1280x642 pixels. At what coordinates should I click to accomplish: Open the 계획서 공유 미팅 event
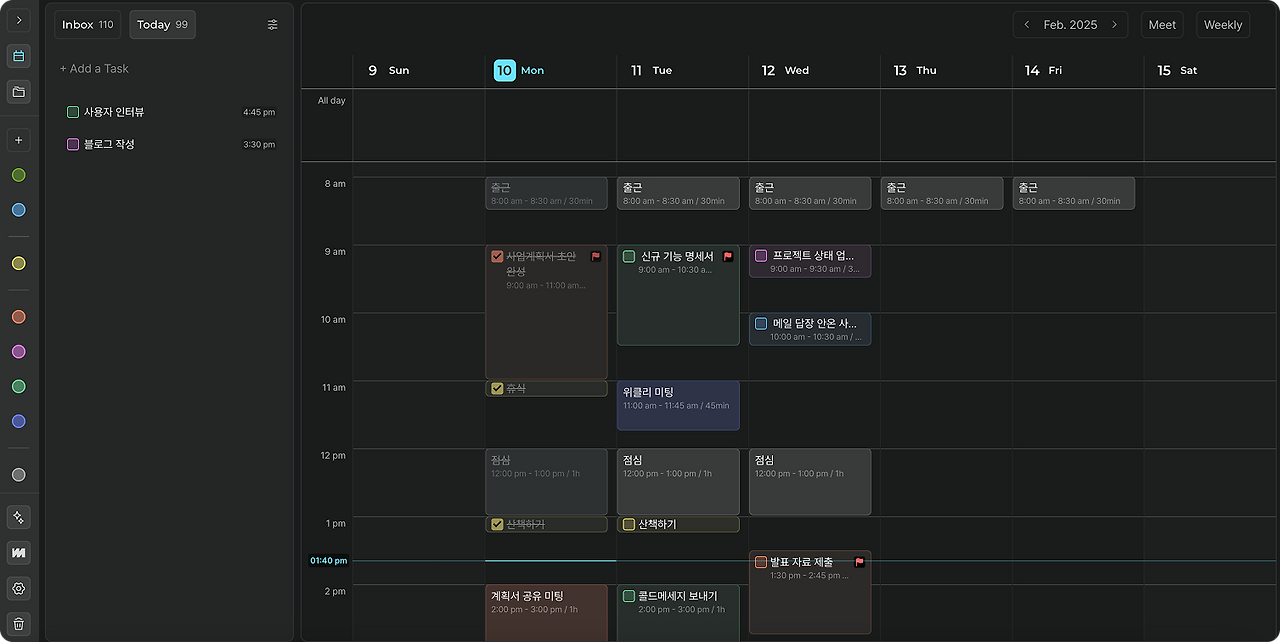tap(546, 612)
